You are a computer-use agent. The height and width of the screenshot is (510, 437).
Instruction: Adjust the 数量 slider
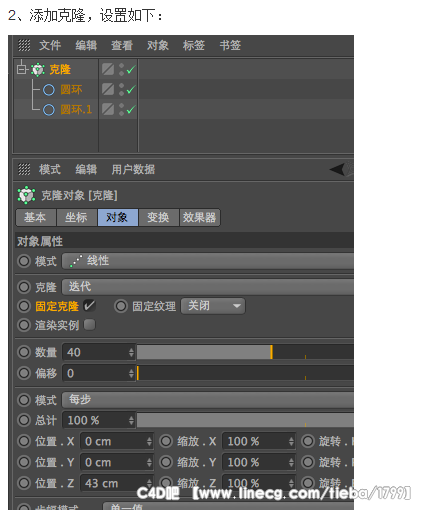click(x=245, y=352)
